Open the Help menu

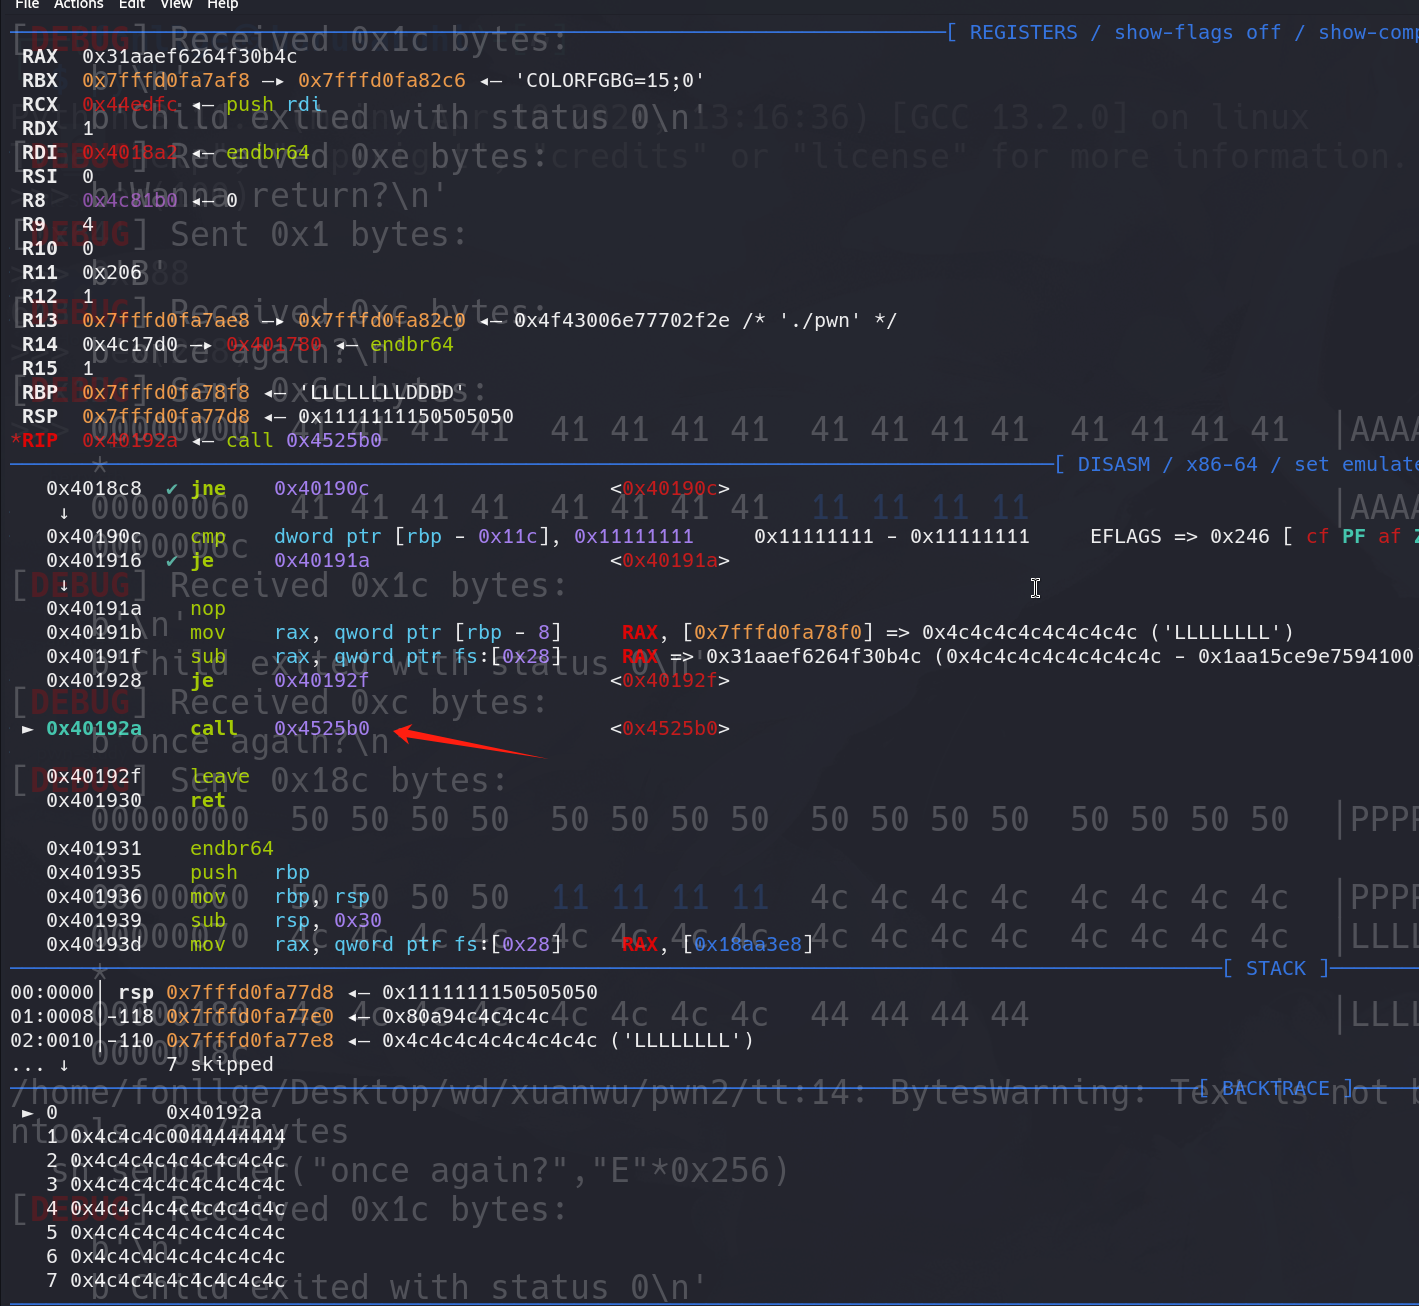pos(222,4)
